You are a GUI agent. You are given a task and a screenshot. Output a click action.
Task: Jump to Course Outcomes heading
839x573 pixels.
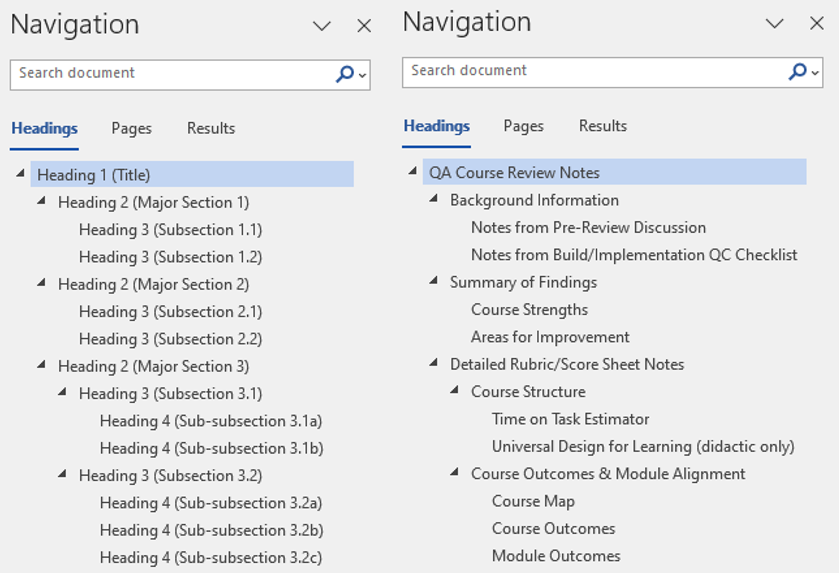(553, 528)
